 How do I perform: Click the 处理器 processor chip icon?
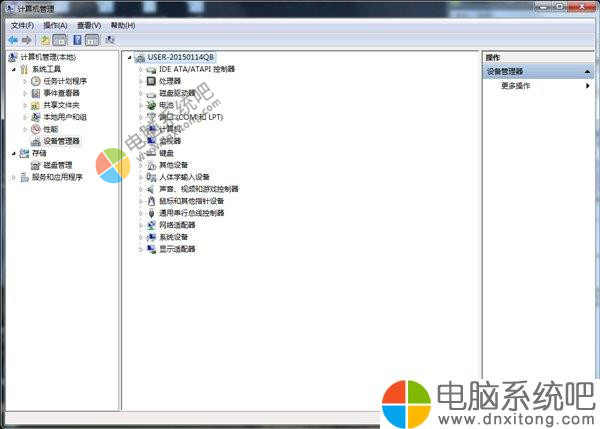click(152, 81)
